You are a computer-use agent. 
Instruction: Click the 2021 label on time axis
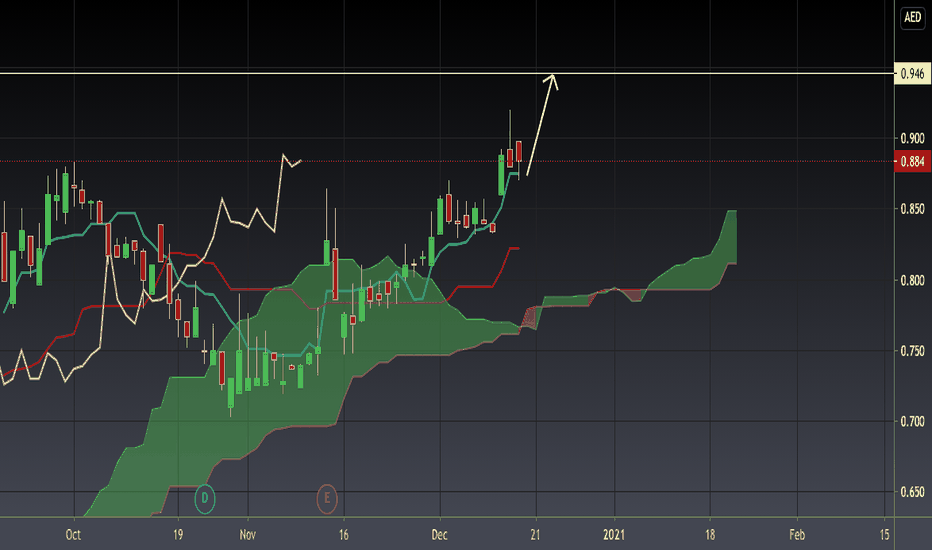614,535
